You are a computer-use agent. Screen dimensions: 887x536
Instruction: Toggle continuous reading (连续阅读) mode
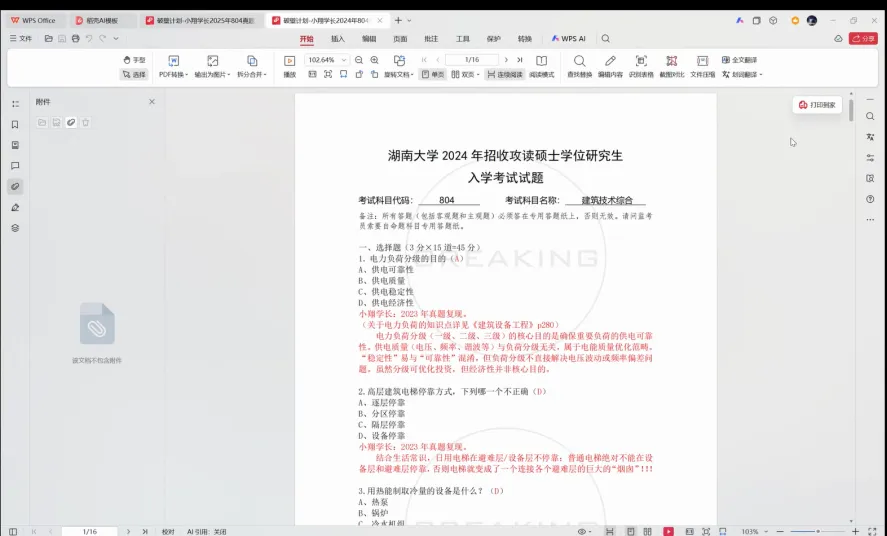point(505,74)
